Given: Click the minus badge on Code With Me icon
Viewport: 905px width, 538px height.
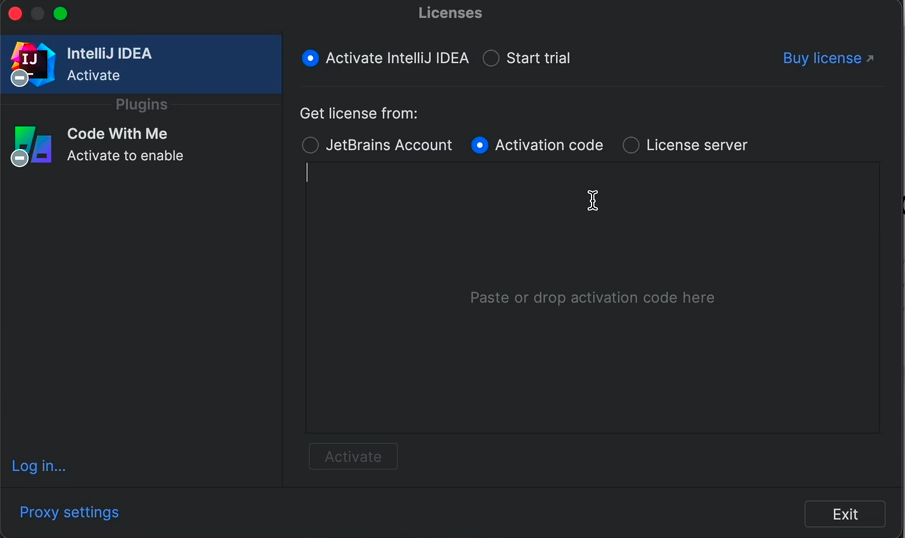Looking at the screenshot, I should tap(19, 158).
